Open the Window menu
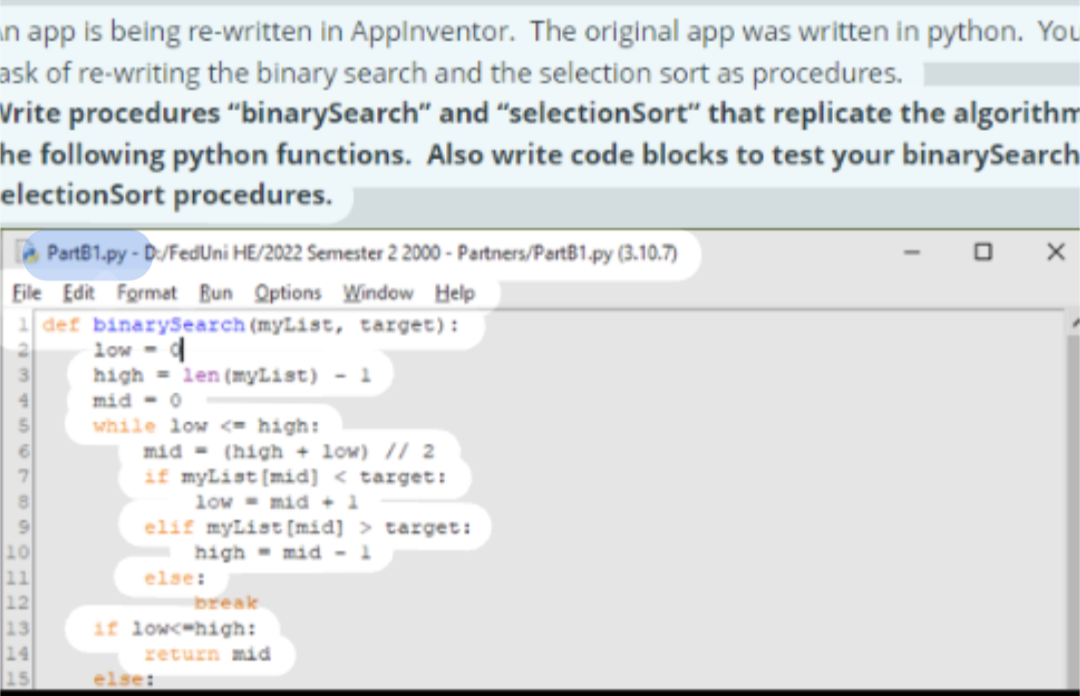The image size is (1080, 696). tap(378, 293)
